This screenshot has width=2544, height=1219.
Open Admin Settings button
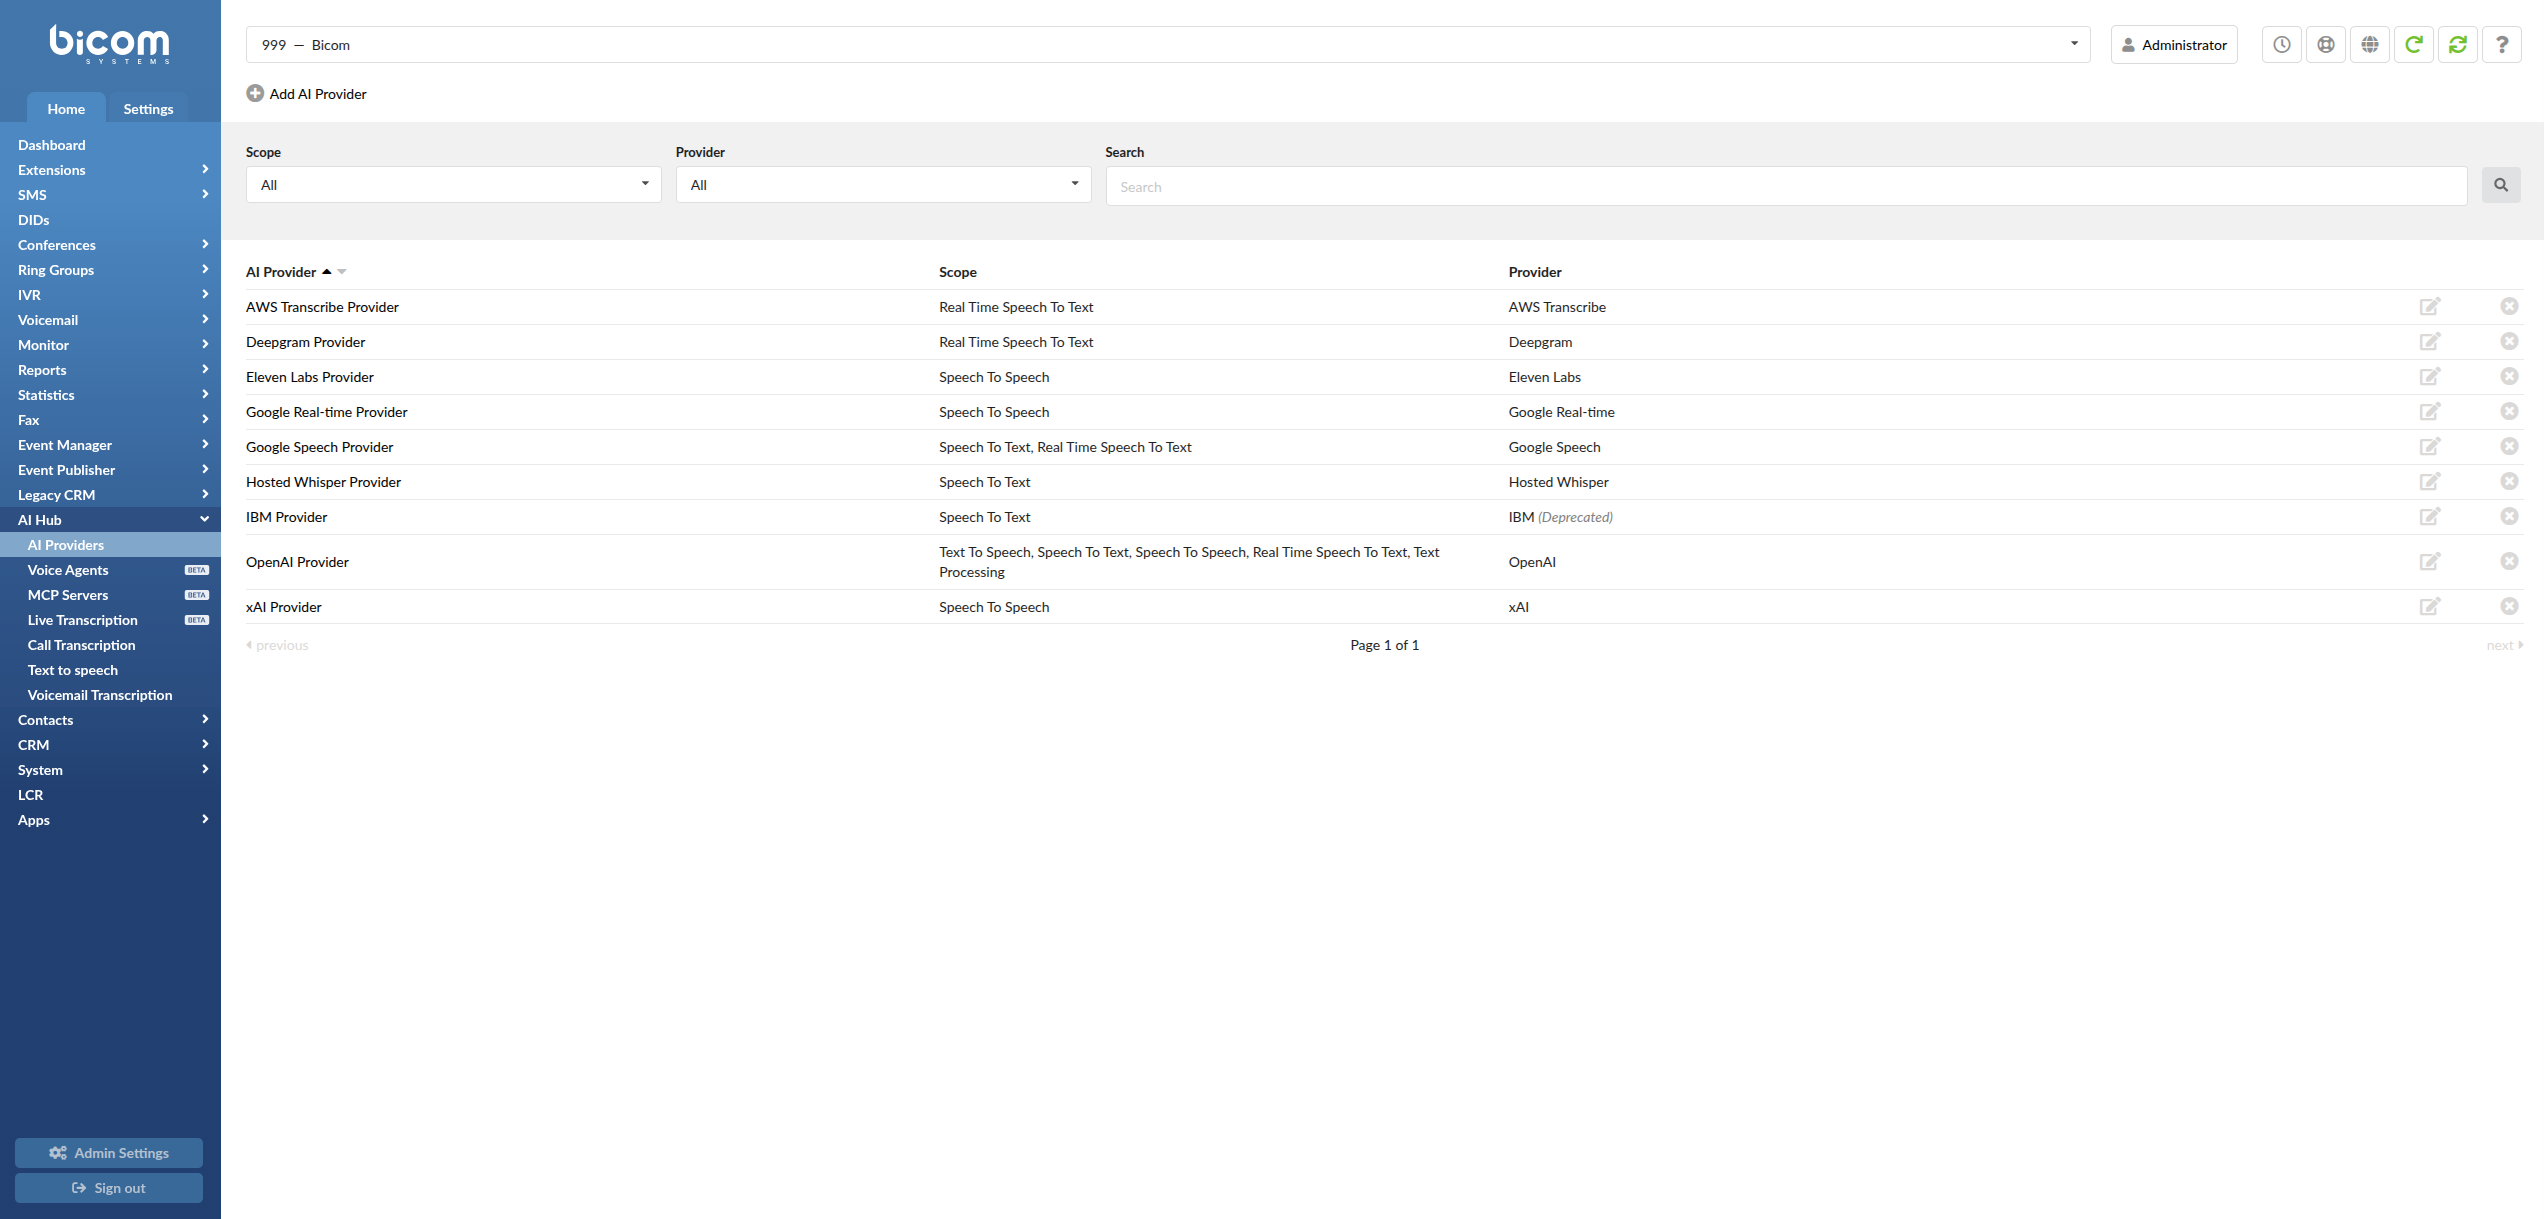109,1153
